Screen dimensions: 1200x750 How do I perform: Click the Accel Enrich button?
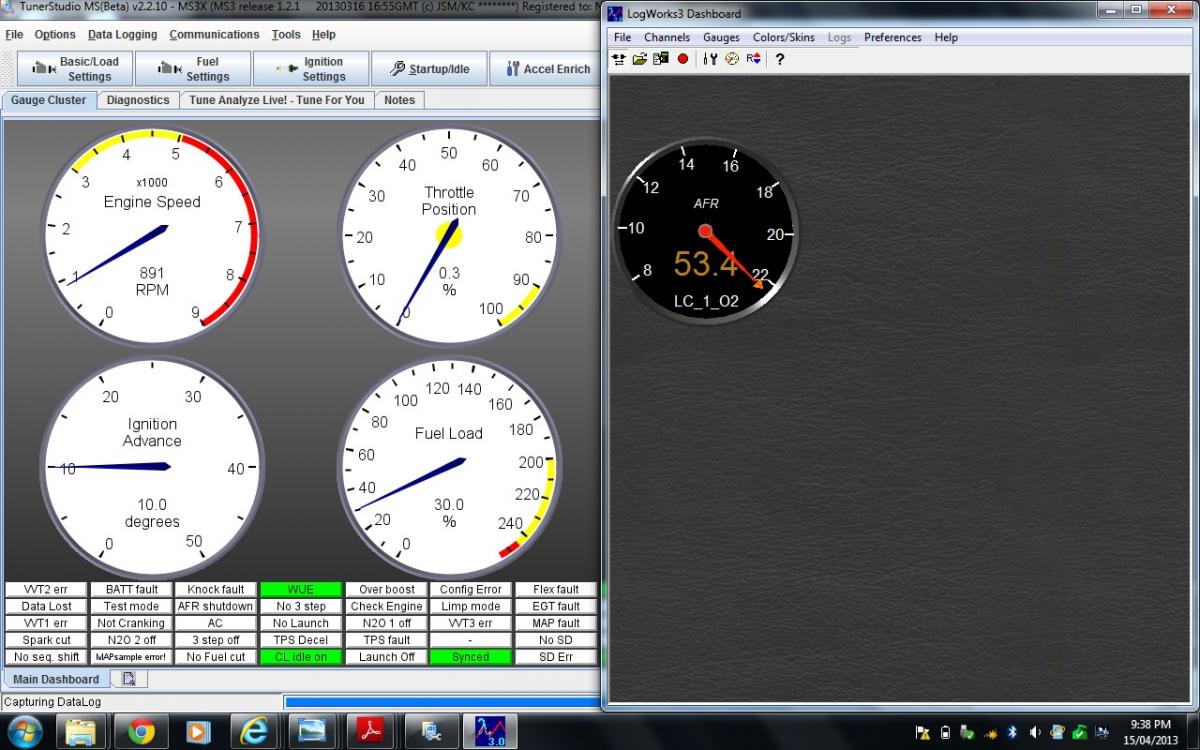tap(547, 69)
